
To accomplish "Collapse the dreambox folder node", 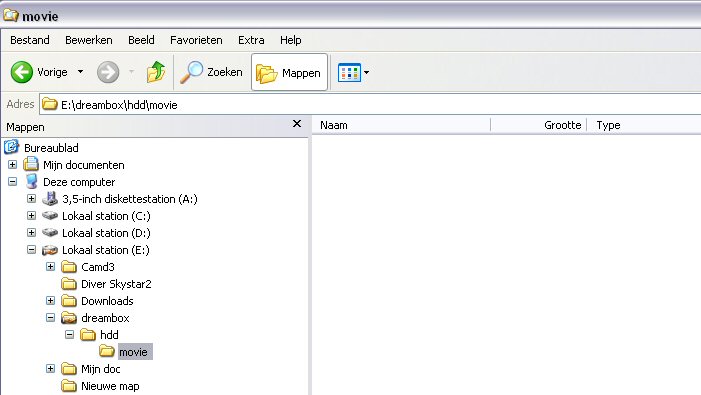I will [51, 317].
